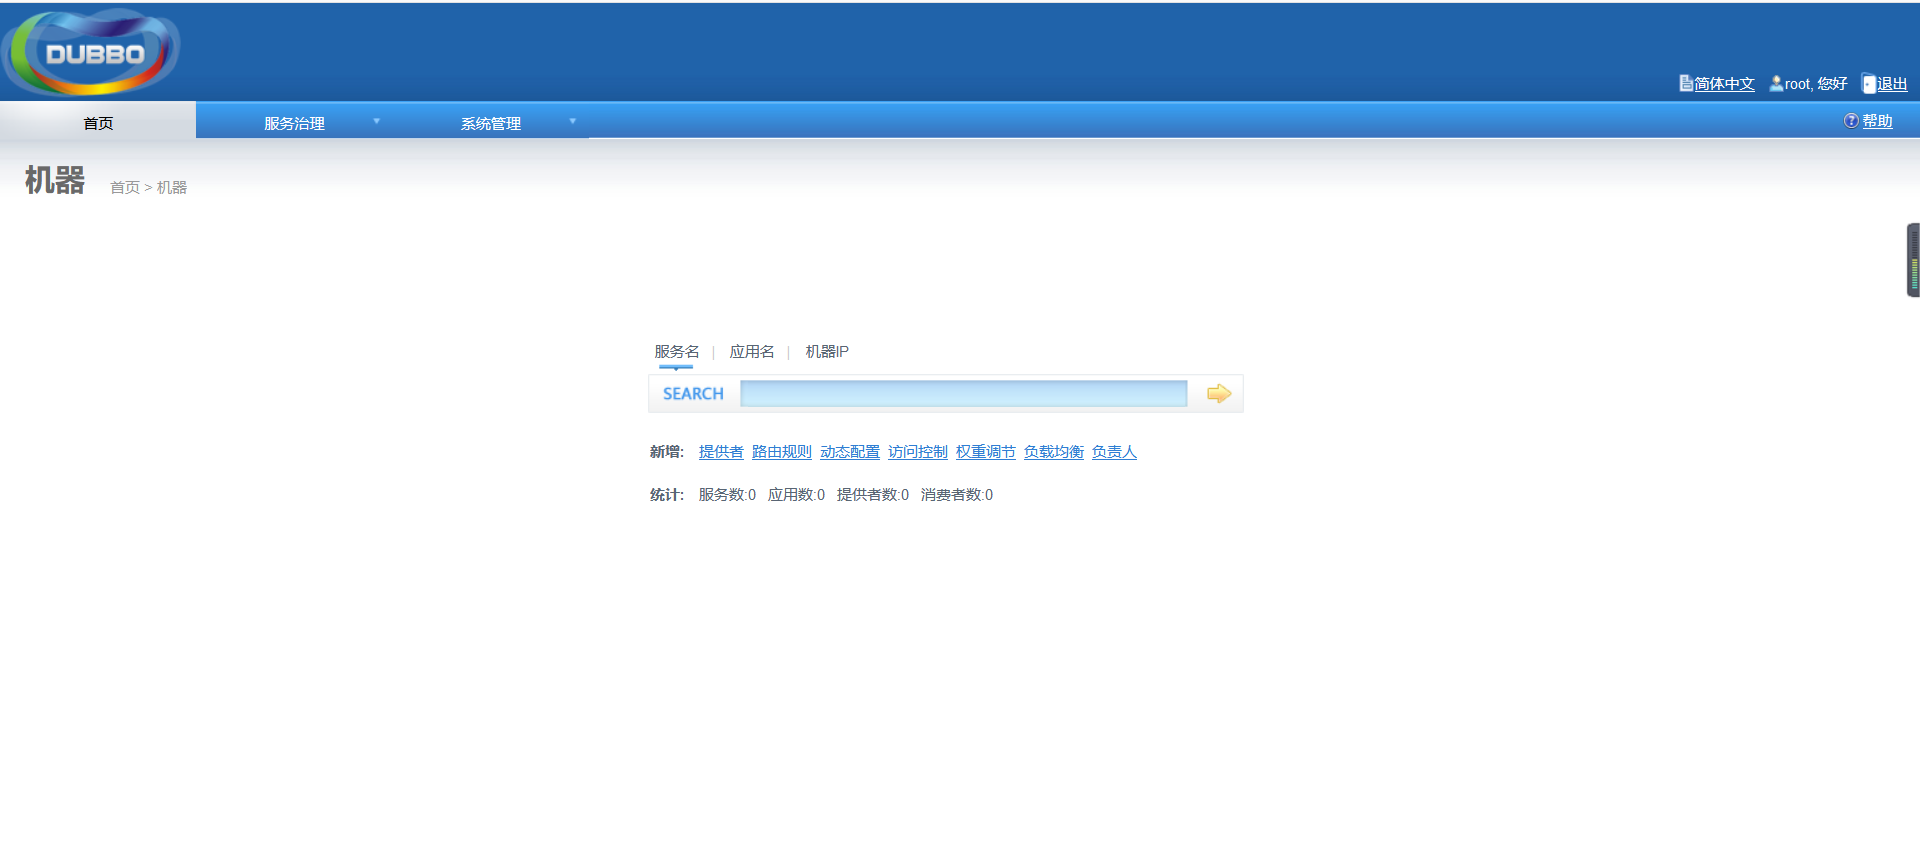
Task: Click the 消费者数:0 statistic
Action: 957,494
